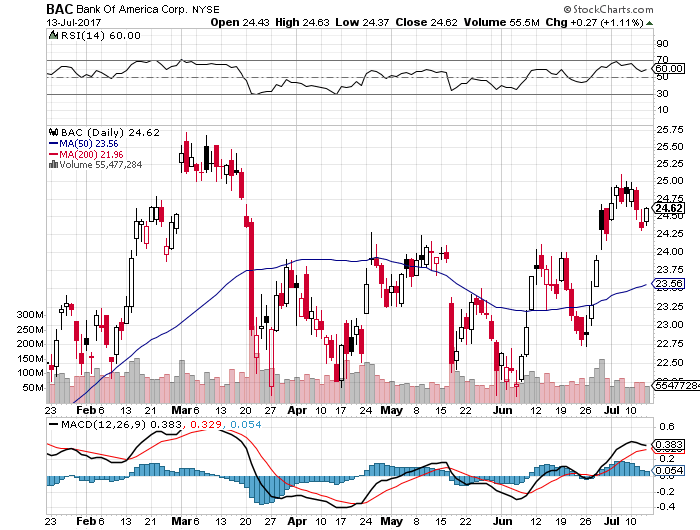Click the 60.00 value tag on the RSI axis
700x530 pixels.
(x=669, y=69)
